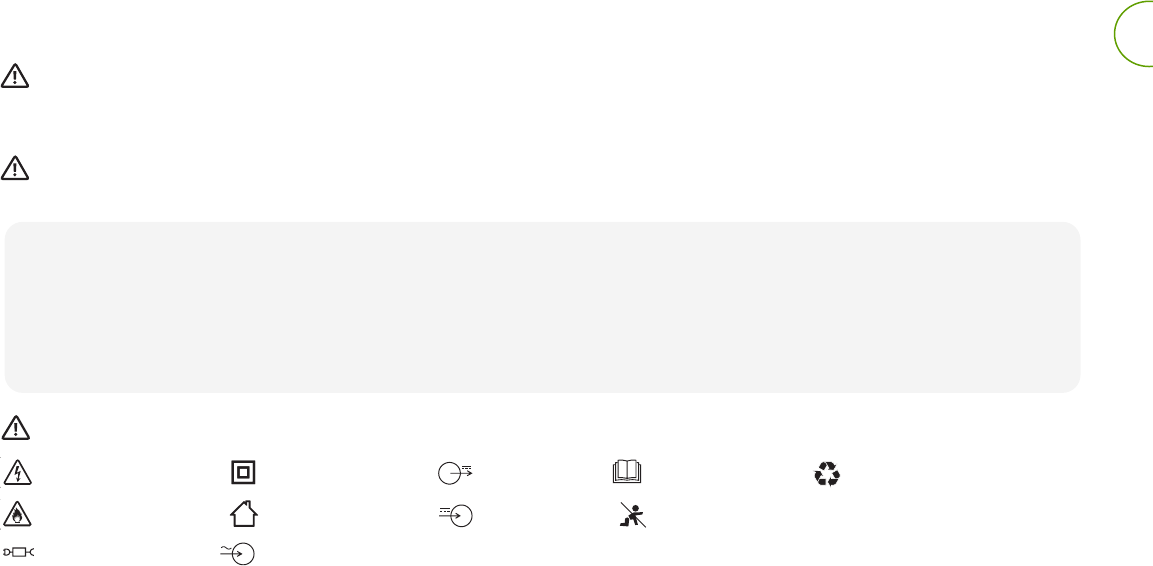The image size is (1153, 566).
Task: Click the double-square Class II insulation symbol
Action: point(242,474)
